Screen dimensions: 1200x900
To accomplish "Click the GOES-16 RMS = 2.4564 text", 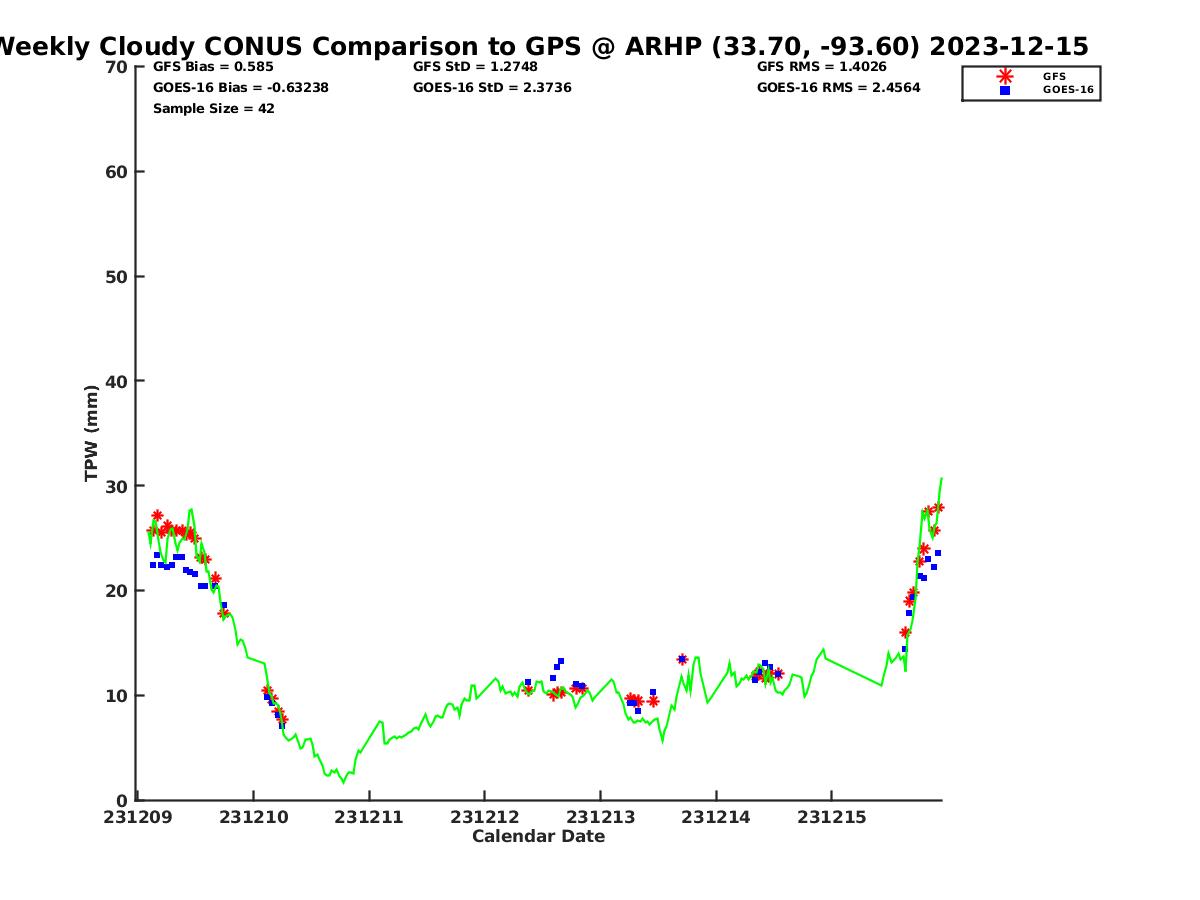I will click(x=838, y=88).
